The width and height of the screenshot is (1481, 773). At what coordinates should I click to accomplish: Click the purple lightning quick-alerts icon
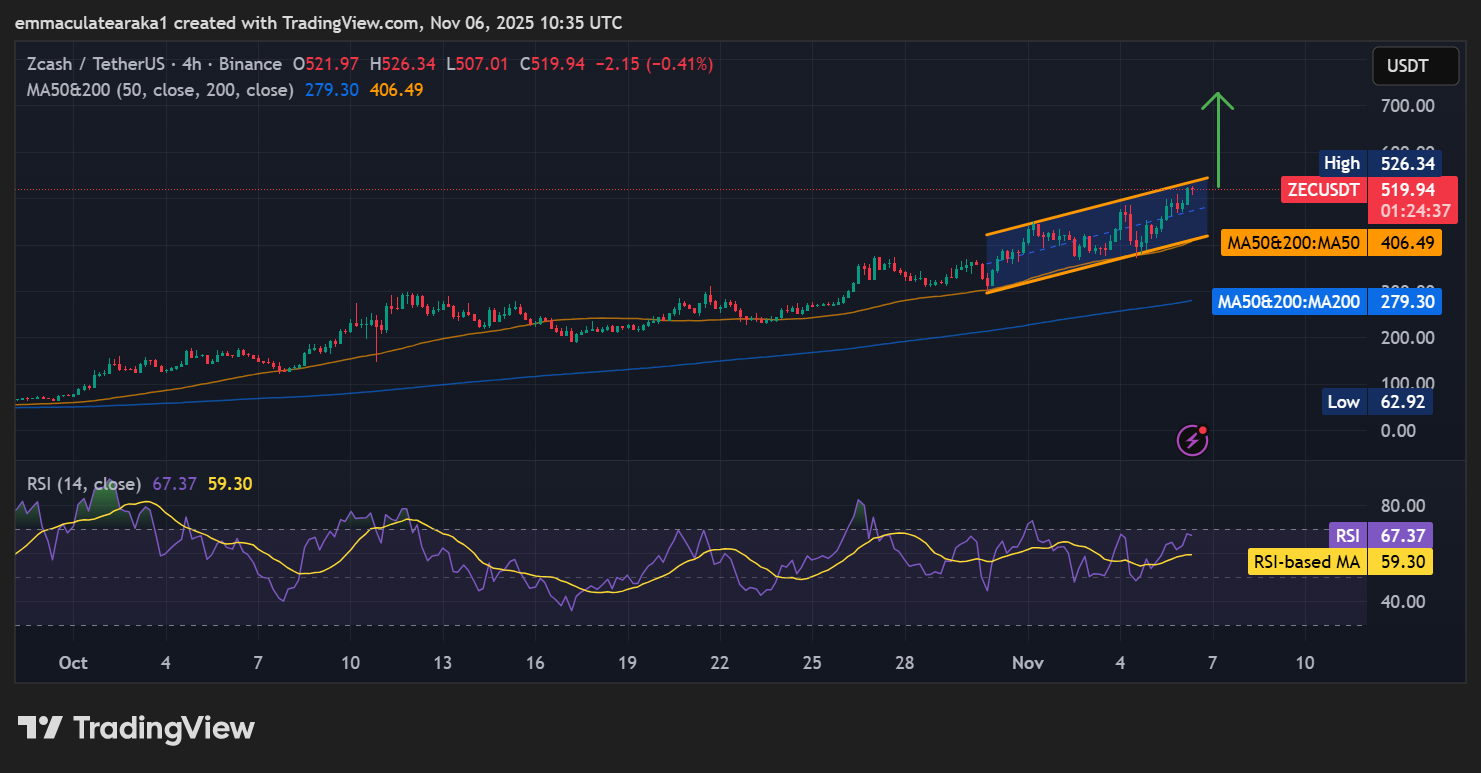tap(1190, 440)
